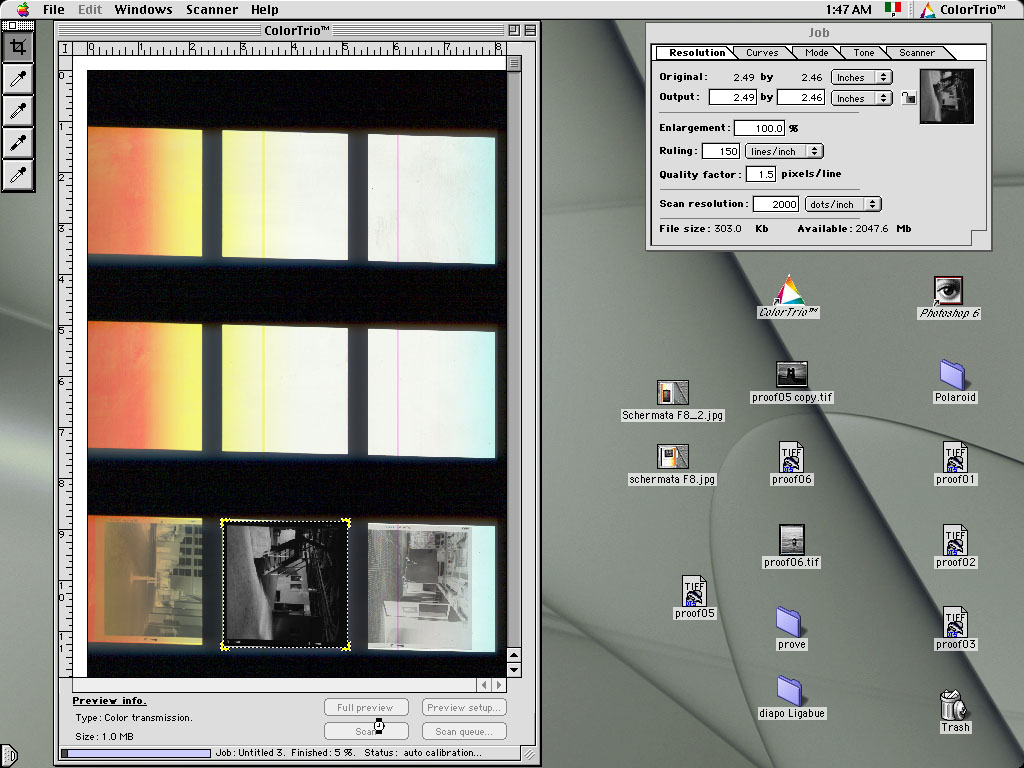1024x768 pixels.
Task: Select the crop tool in the toolbox
Action: pyautogui.click(x=19, y=46)
